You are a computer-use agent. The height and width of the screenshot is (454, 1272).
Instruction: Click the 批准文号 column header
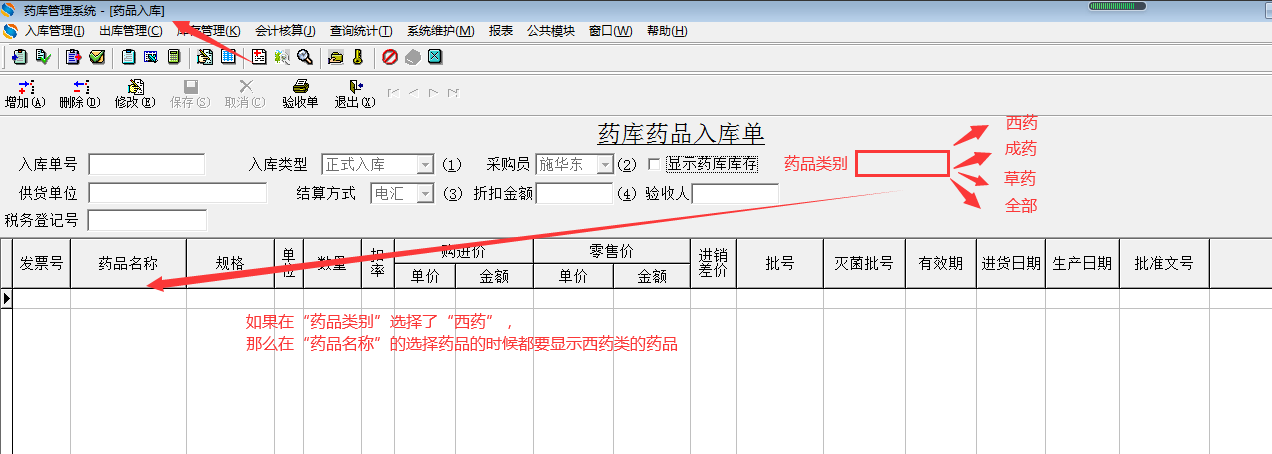[x=1164, y=264]
